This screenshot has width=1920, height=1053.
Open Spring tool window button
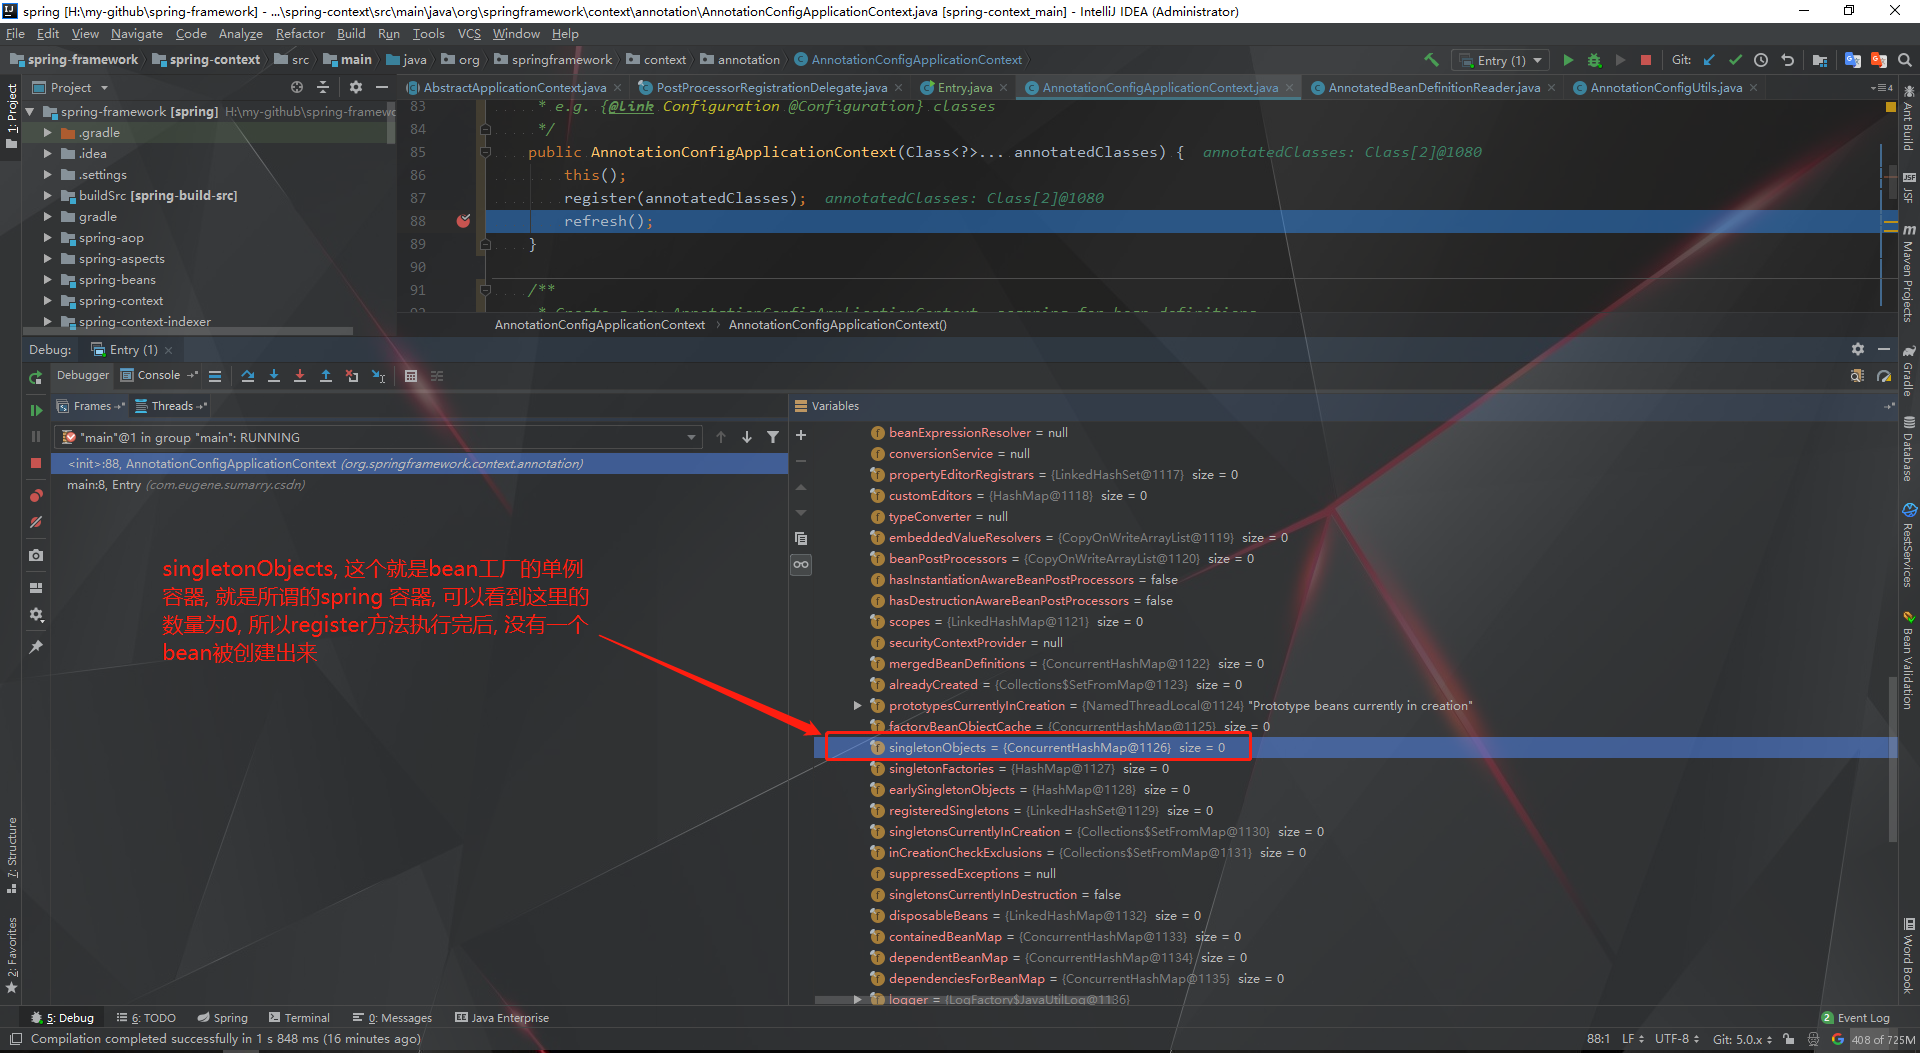(223, 1018)
